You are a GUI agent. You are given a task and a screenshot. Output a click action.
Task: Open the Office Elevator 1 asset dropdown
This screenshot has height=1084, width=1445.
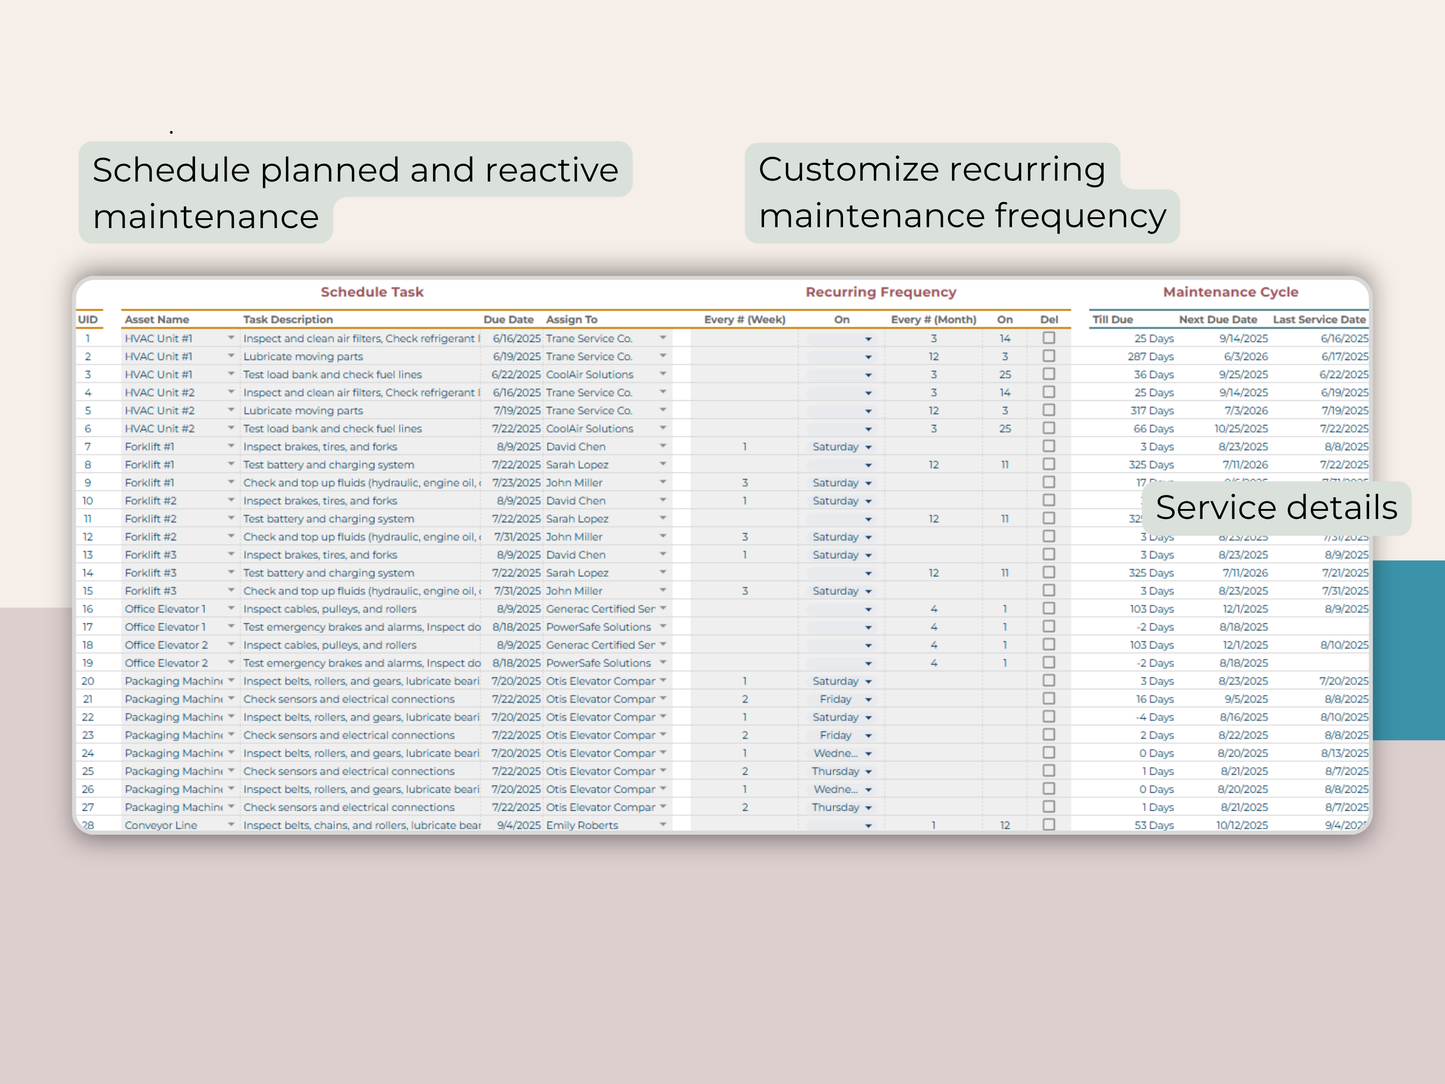tap(231, 608)
